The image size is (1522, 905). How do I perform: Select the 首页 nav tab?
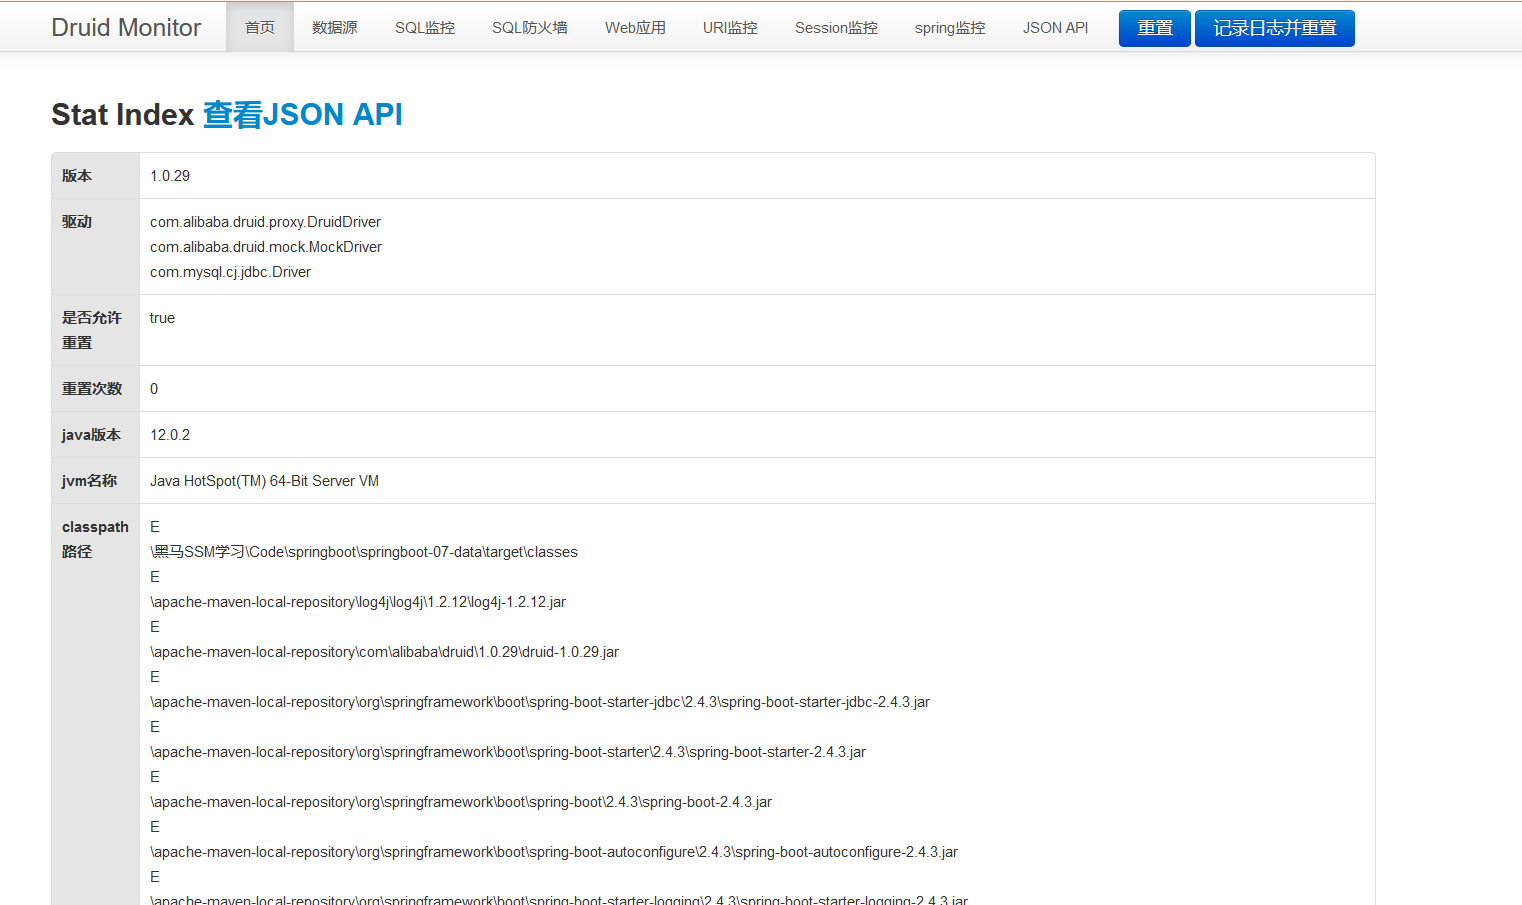[260, 27]
